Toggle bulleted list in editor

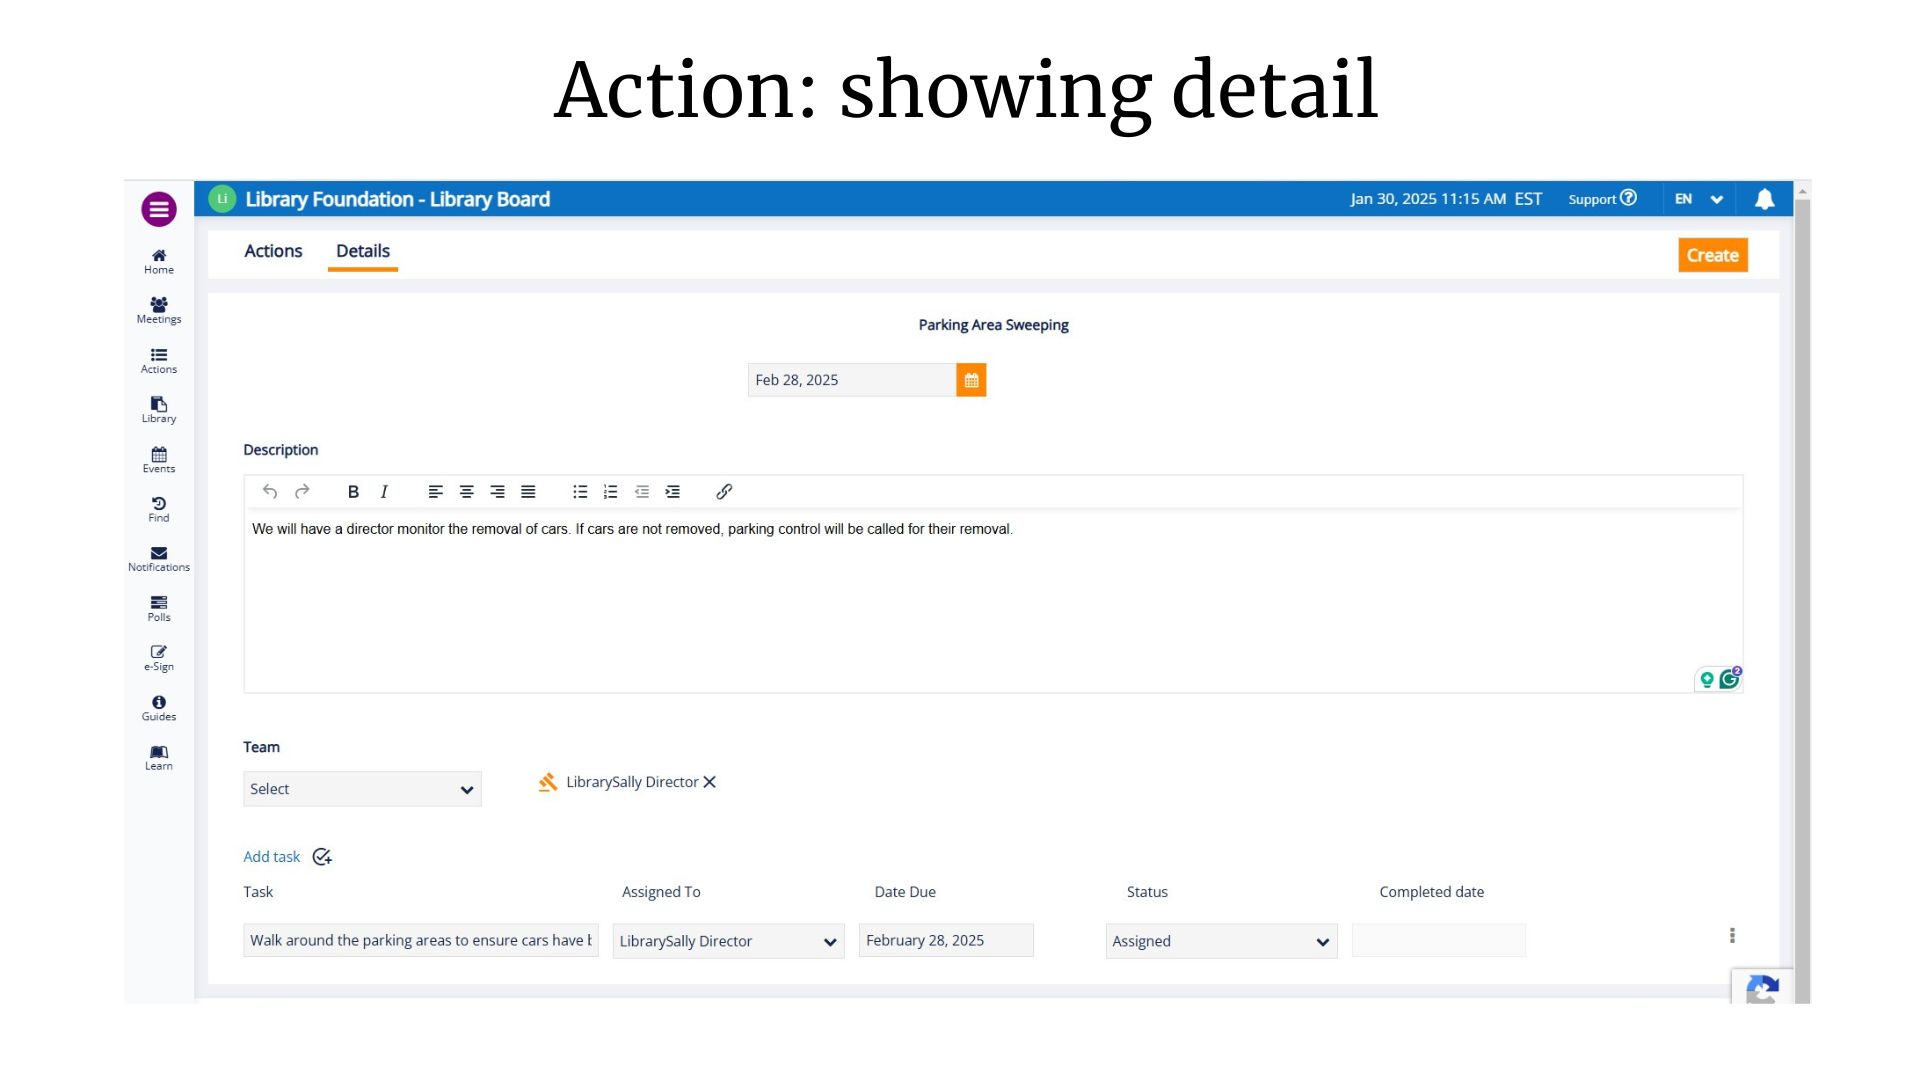(x=579, y=492)
